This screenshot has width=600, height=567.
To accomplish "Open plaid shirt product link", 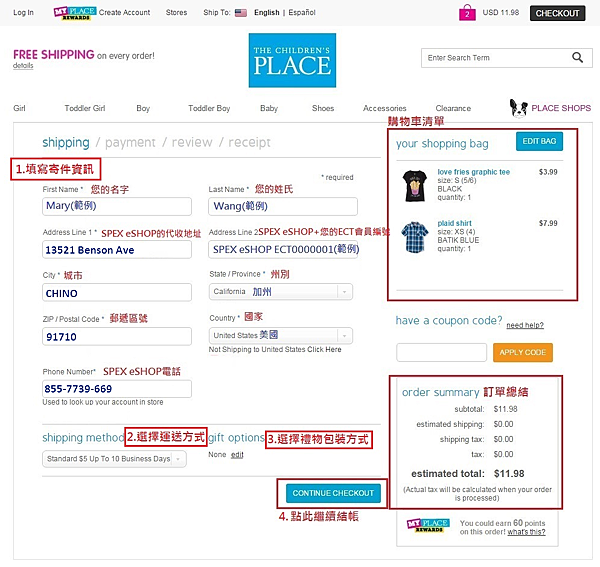I will coord(455,223).
